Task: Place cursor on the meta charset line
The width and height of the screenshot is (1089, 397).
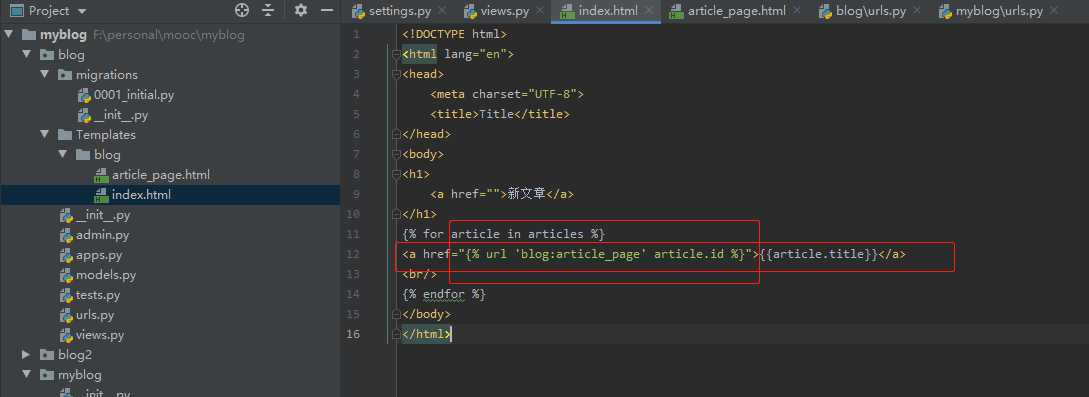Action: [x=507, y=94]
